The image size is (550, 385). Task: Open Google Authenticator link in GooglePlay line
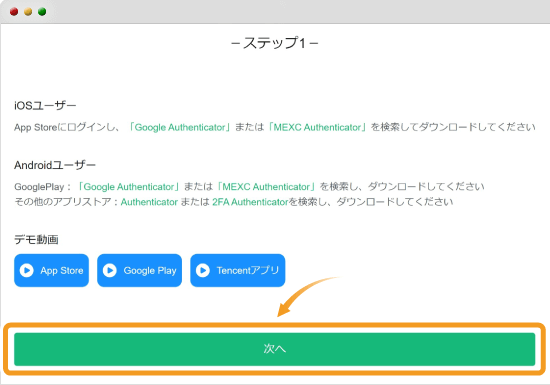(129, 187)
